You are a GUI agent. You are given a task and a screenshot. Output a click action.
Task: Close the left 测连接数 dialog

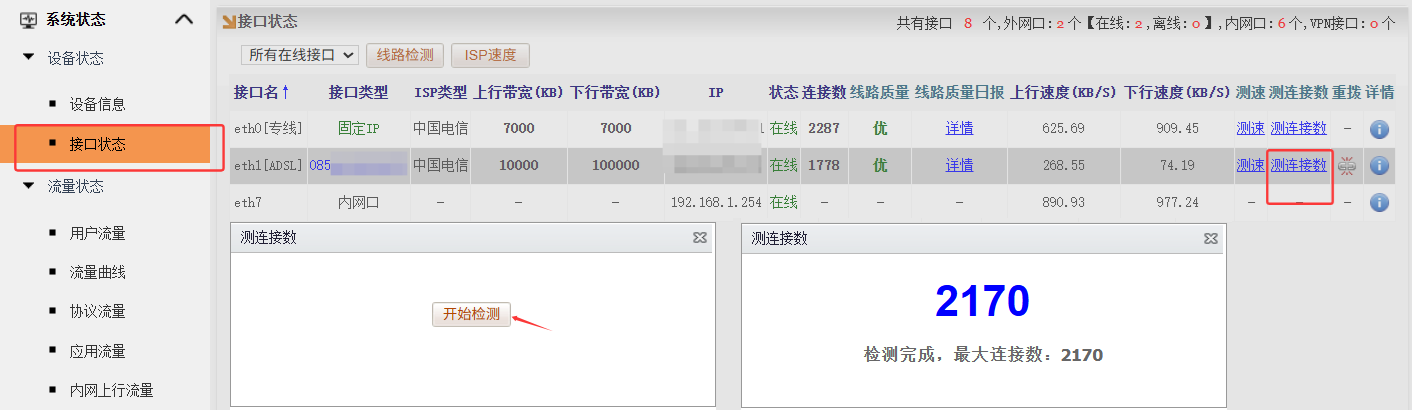700,238
